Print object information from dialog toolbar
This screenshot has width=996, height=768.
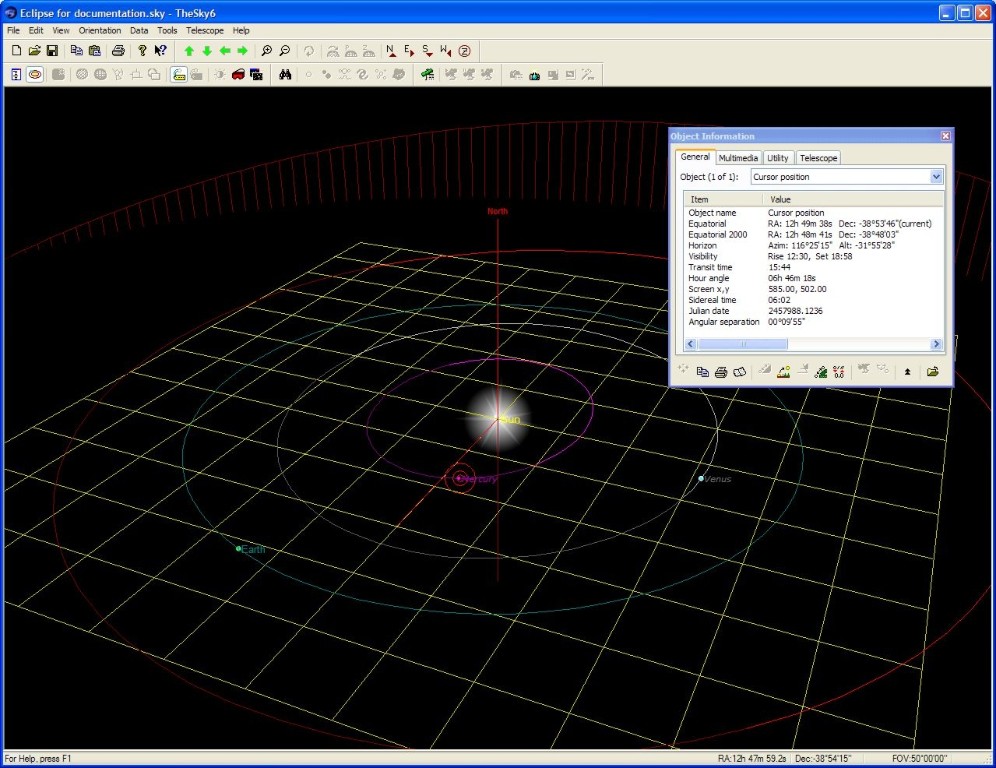click(x=720, y=372)
